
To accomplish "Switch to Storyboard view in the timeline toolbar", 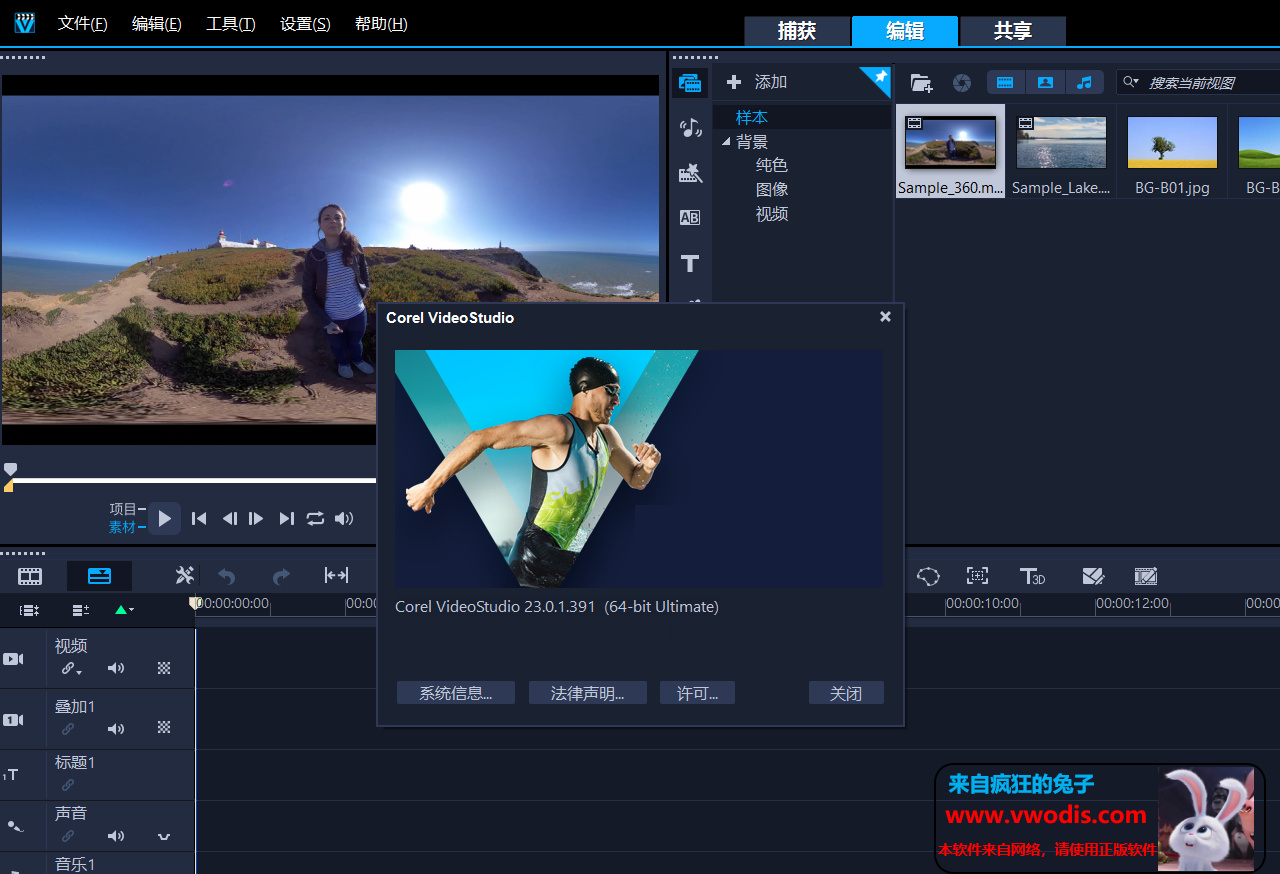I will (29, 576).
